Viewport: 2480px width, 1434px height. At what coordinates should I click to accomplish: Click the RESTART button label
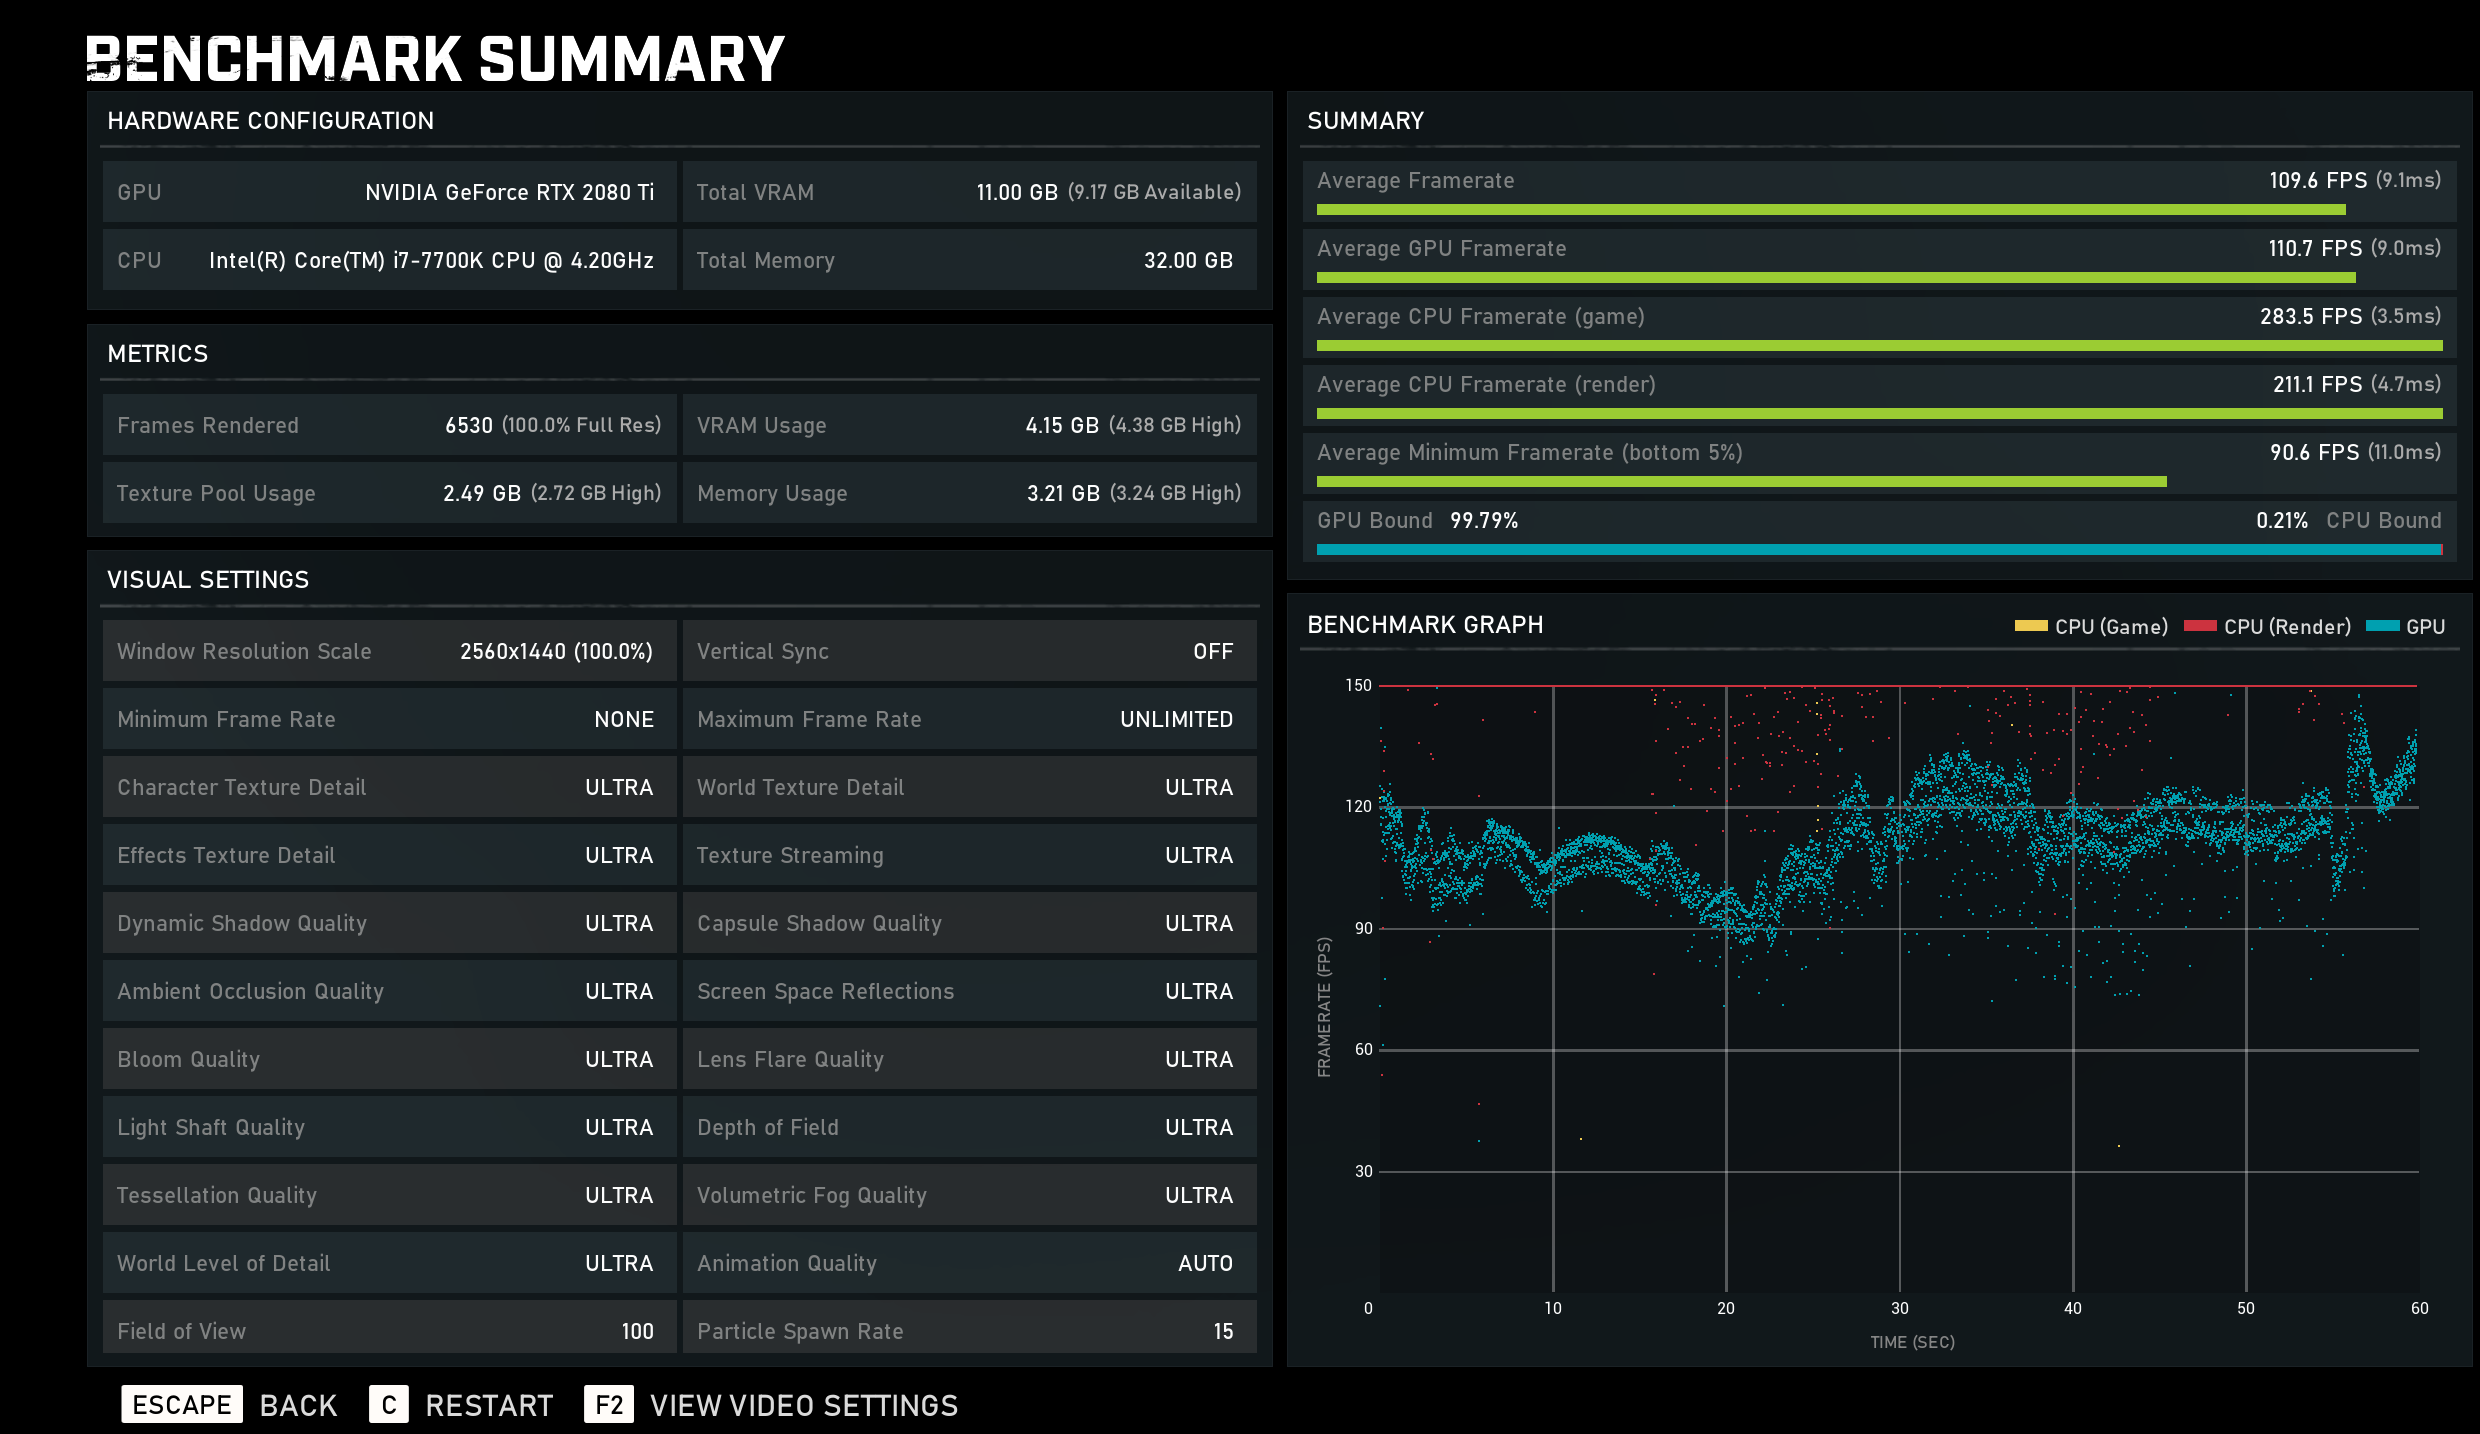[489, 1405]
